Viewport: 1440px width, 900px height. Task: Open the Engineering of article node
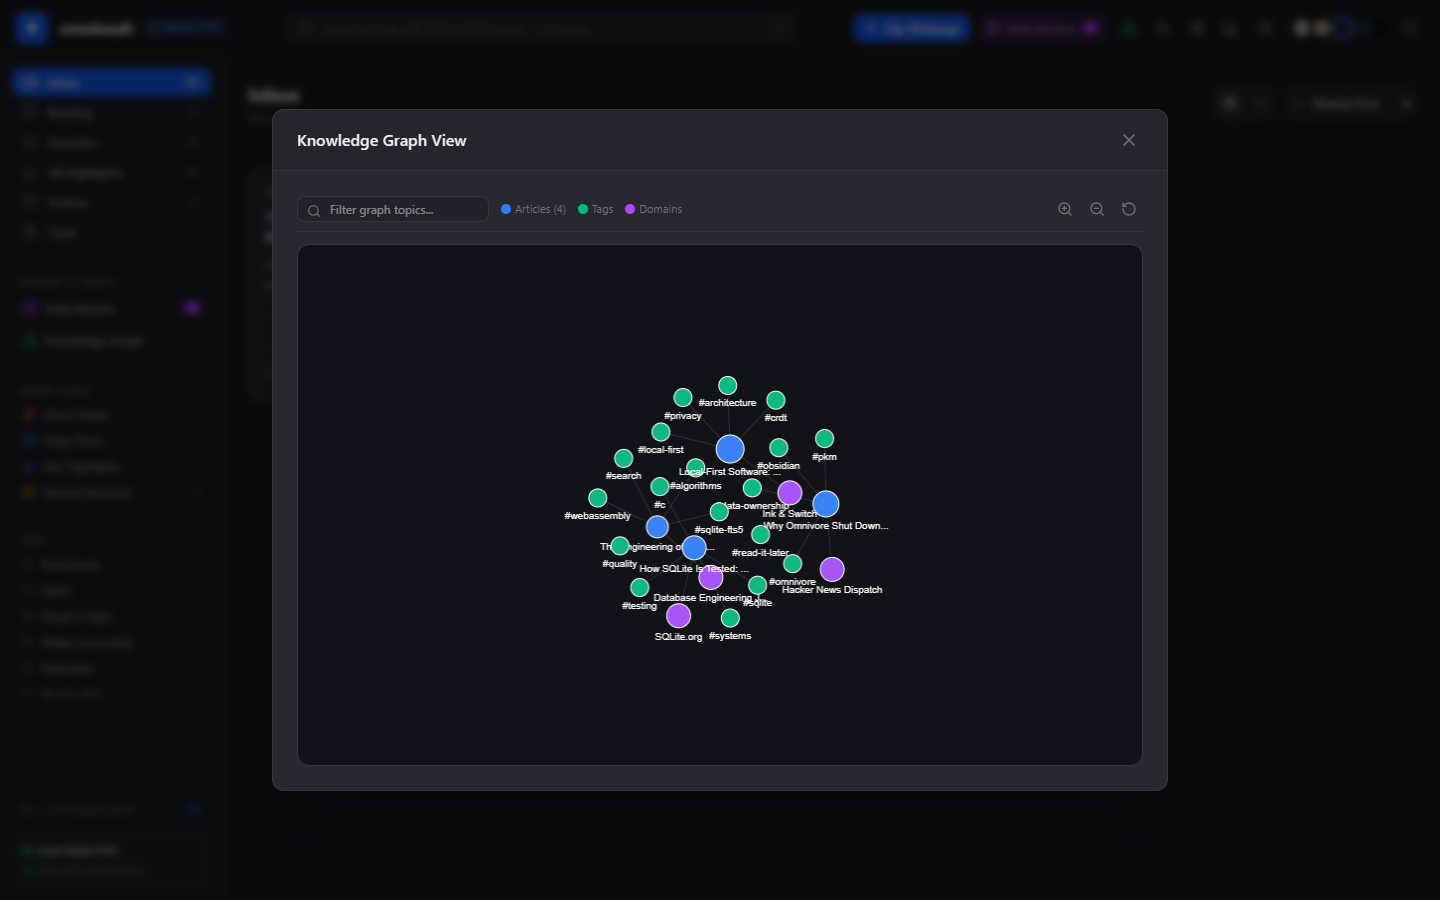tap(657, 527)
